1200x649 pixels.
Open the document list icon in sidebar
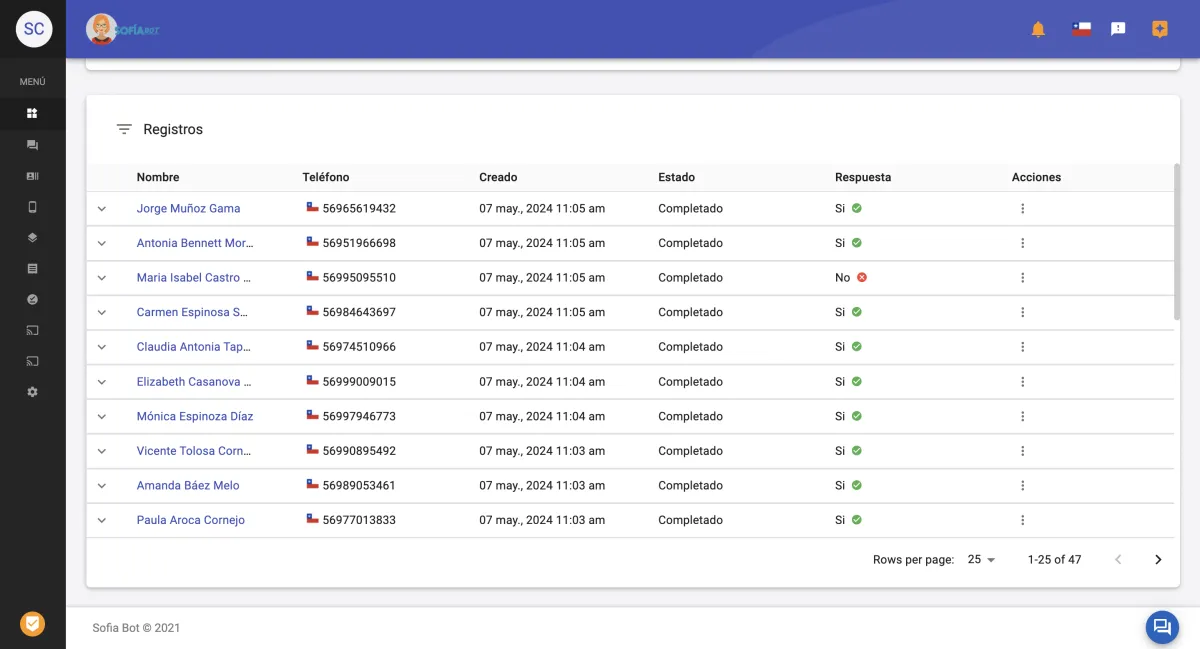[x=32, y=269]
